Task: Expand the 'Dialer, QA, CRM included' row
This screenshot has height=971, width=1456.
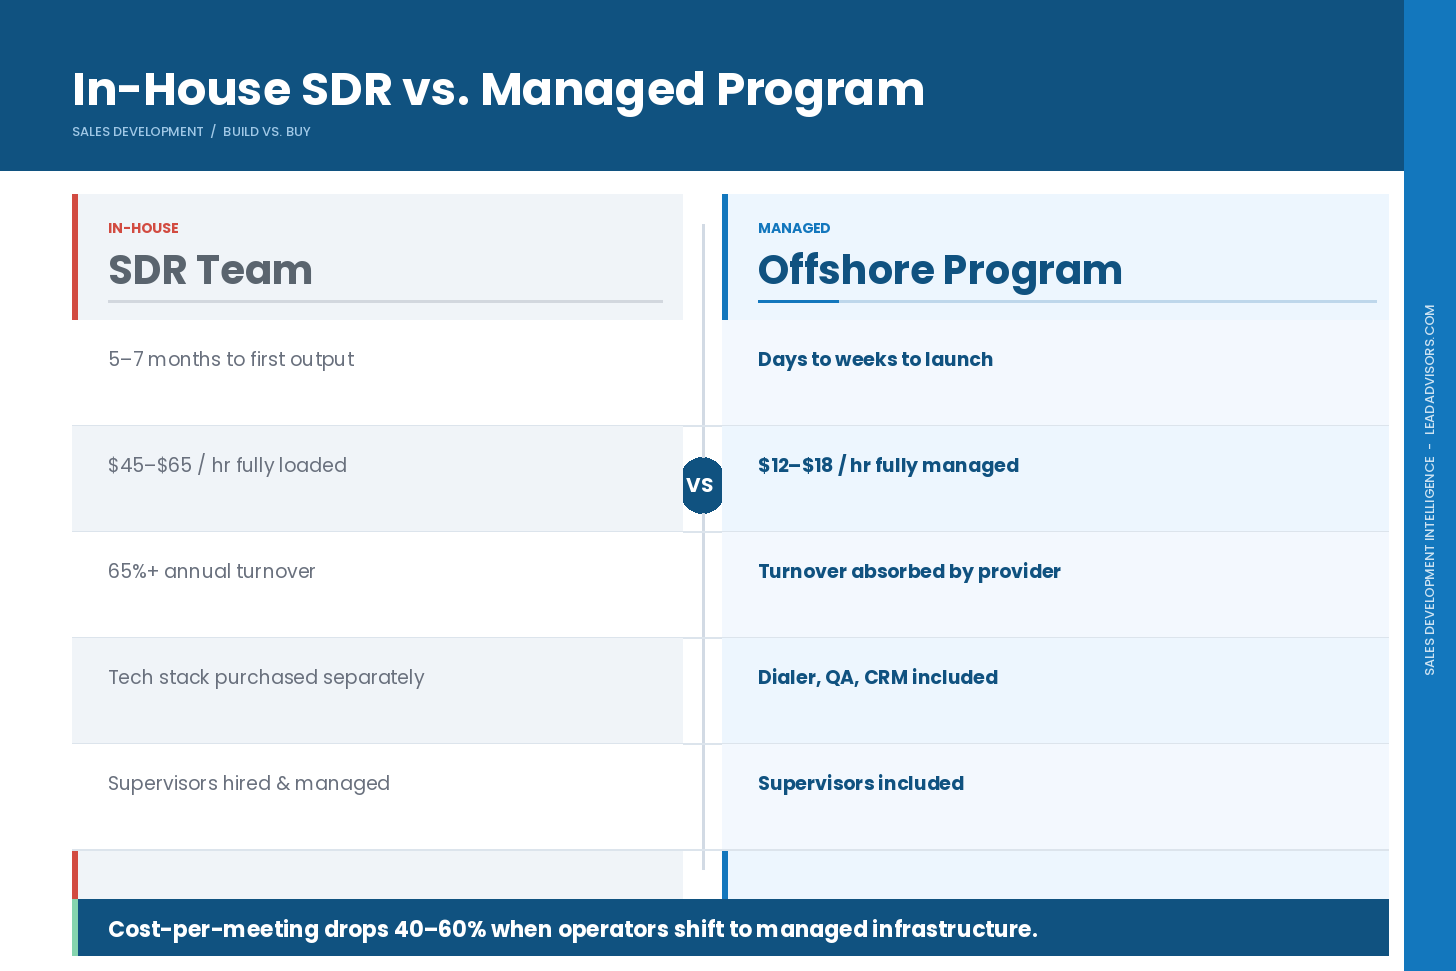Action: pyautogui.click(x=877, y=677)
